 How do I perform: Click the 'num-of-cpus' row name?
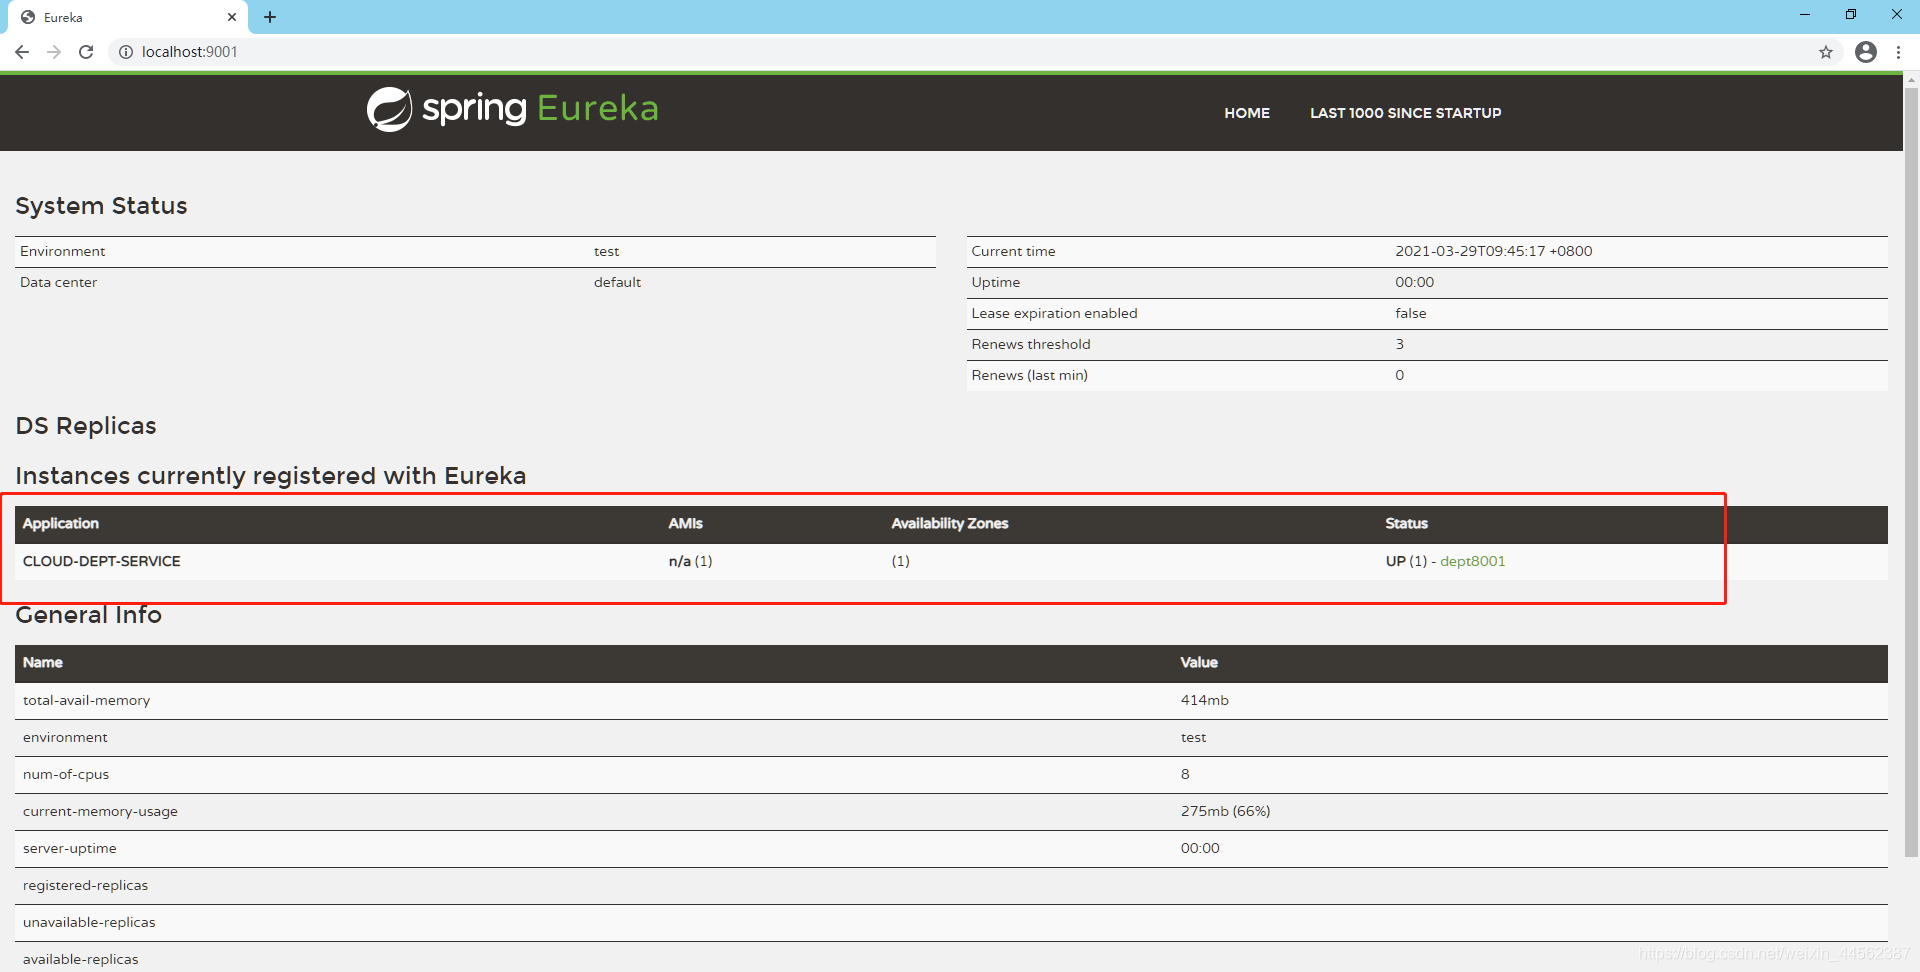(66, 774)
